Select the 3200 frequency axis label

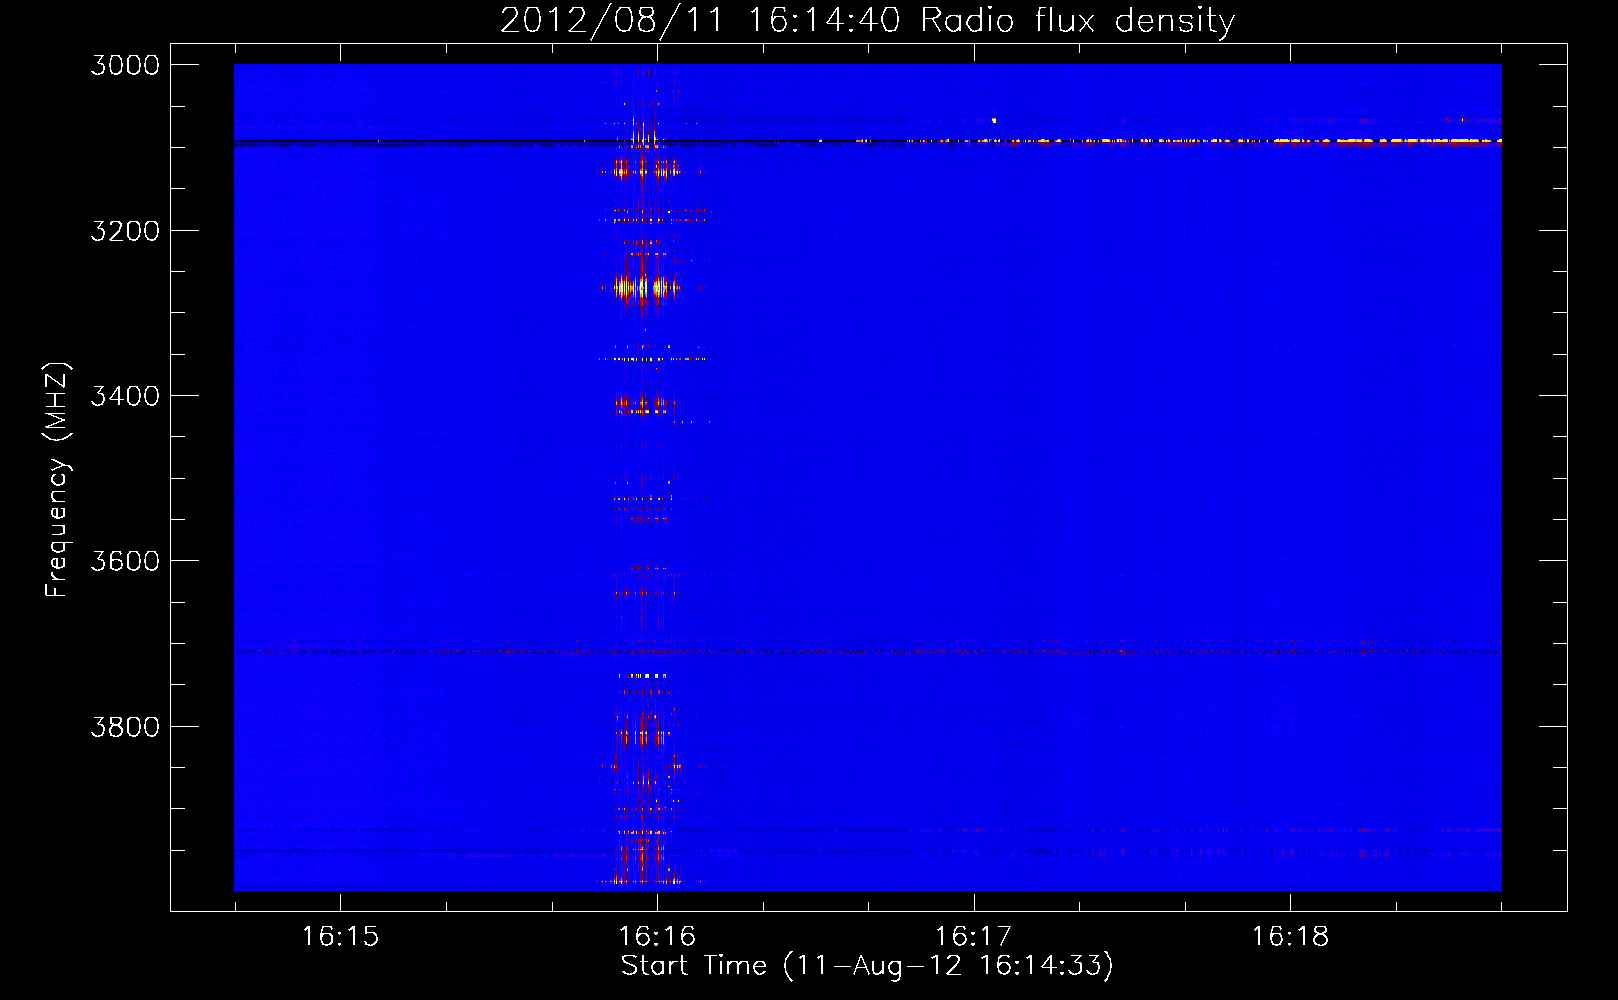click(125, 231)
